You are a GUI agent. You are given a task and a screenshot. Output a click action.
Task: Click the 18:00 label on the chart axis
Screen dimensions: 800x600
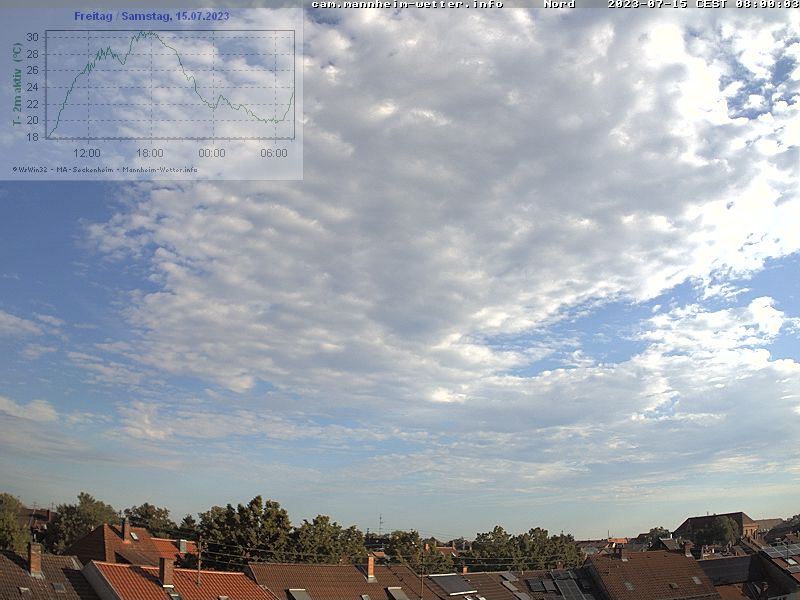[149, 153]
